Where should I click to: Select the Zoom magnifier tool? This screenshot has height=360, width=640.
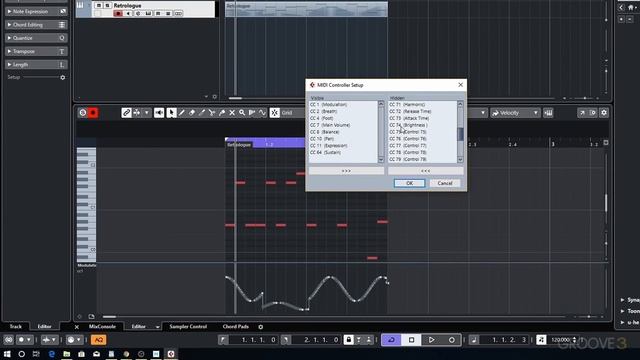(242, 113)
